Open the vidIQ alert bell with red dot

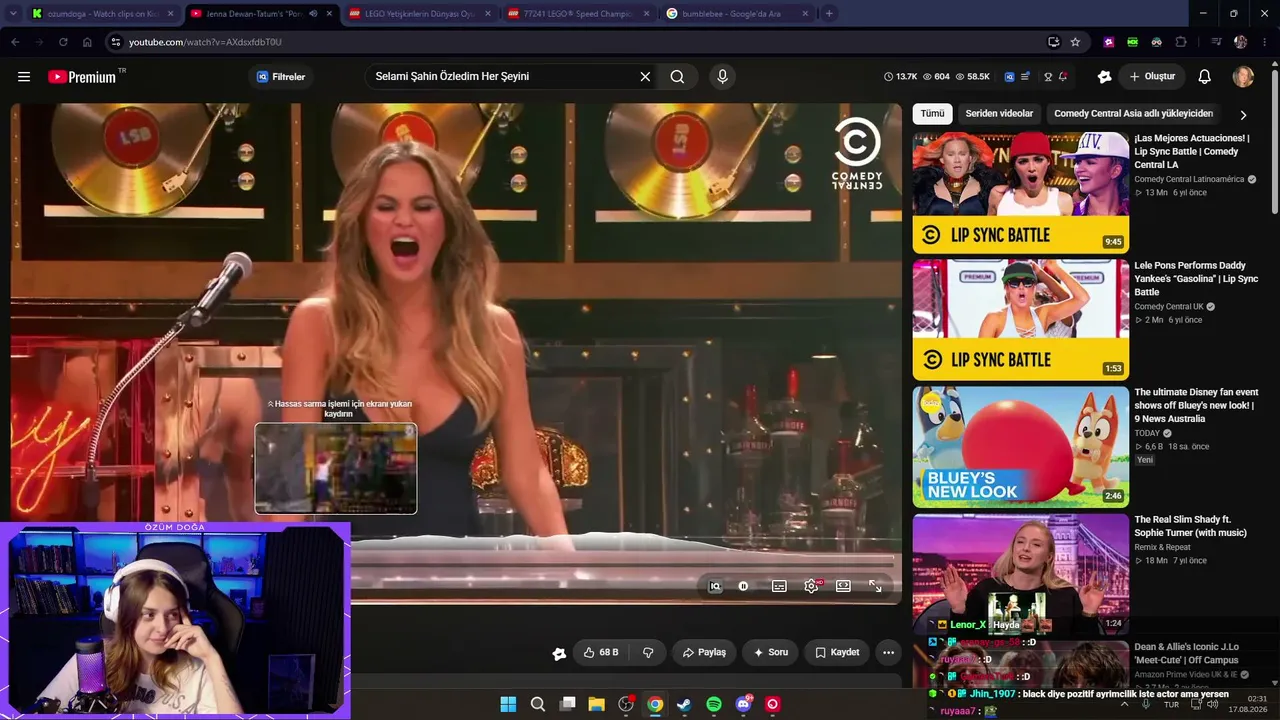[x=1062, y=77]
